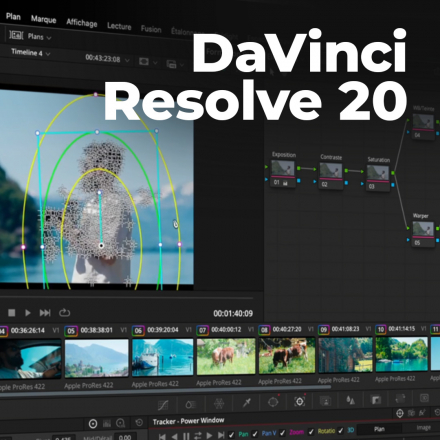440x440 pixels.
Task: Open the Plans dropdown
Action: [39, 37]
